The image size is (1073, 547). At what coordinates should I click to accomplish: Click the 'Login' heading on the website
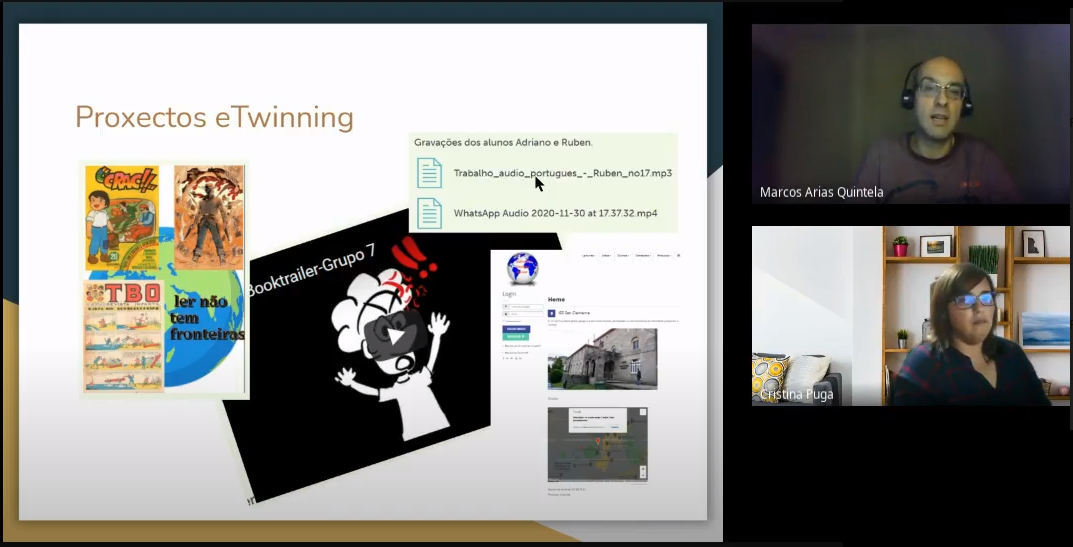pyautogui.click(x=509, y=294)
